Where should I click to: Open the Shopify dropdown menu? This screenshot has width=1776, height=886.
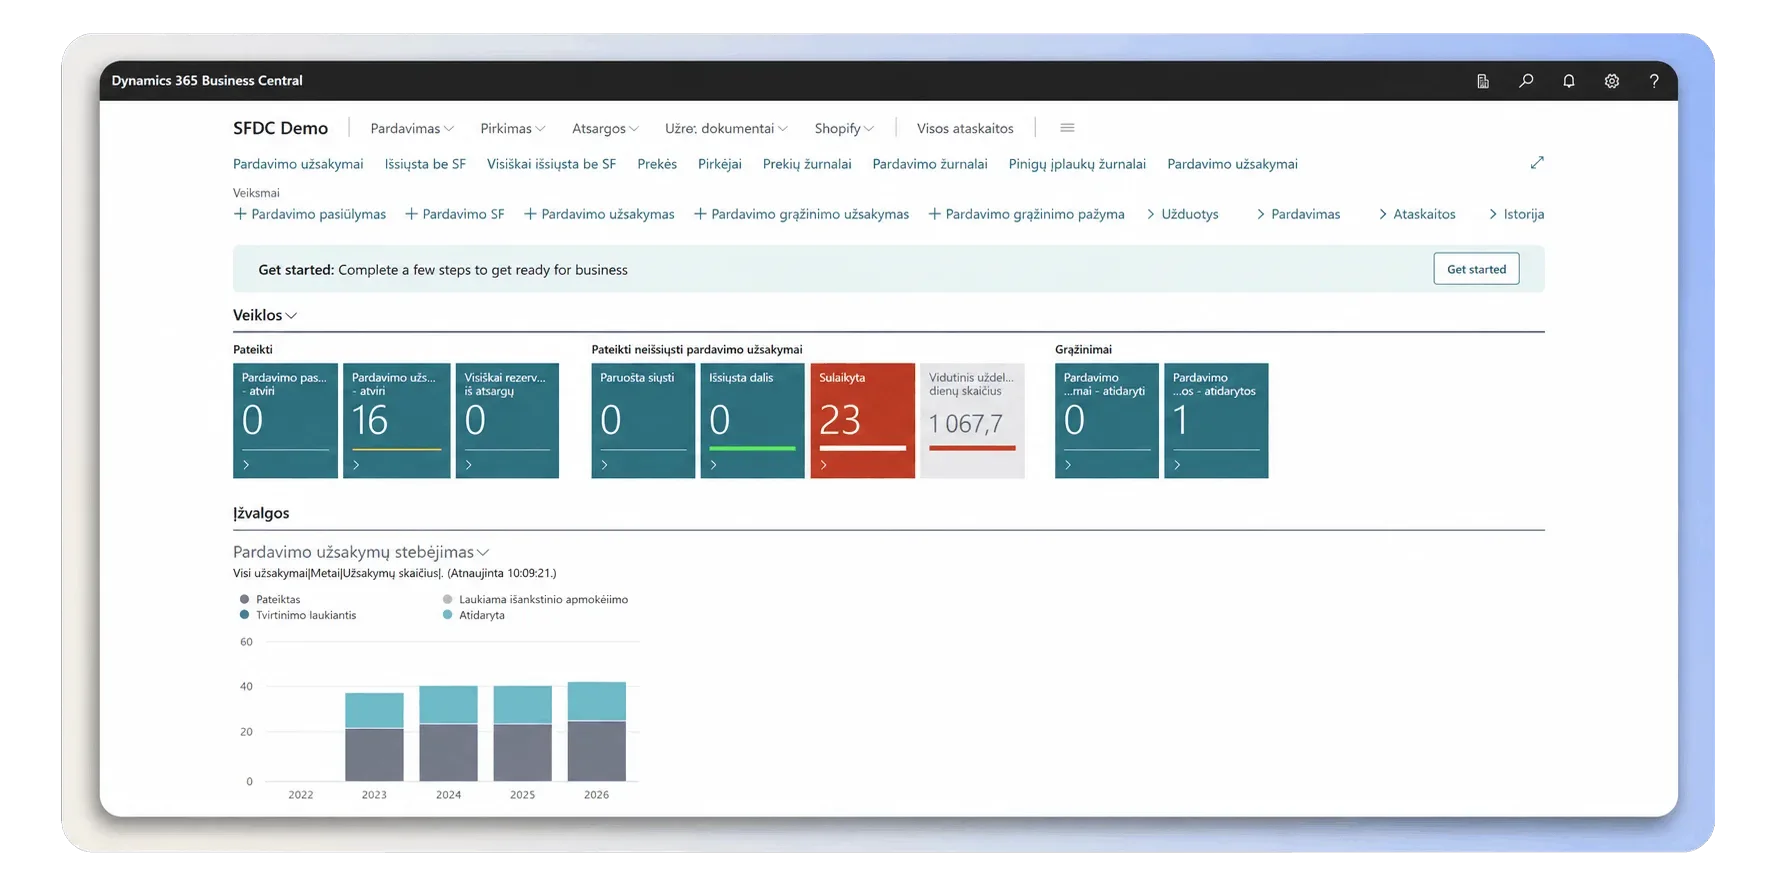click(844, 128)
